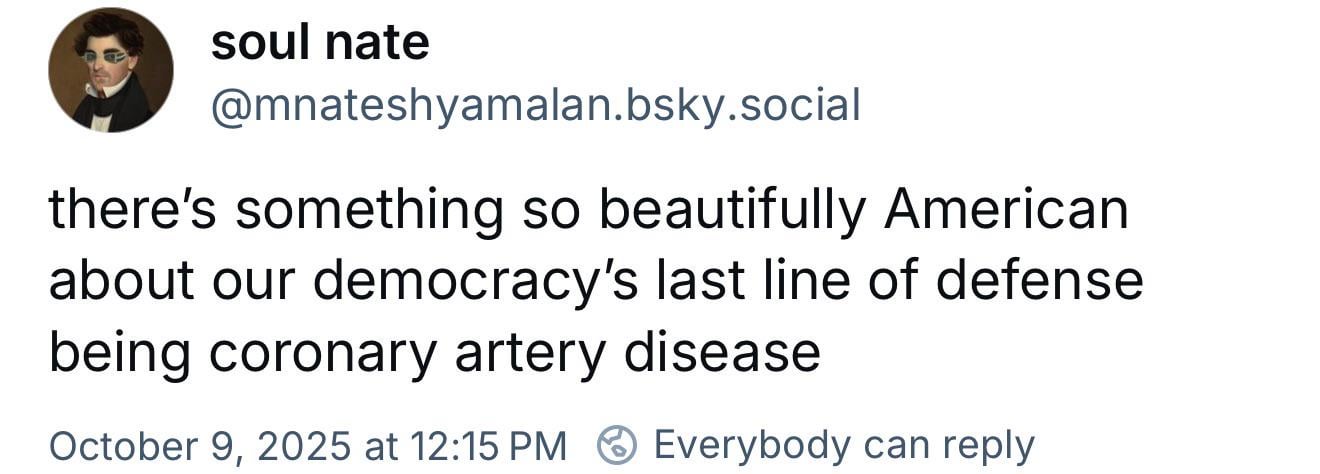Open soul nate's profile avatar picture
Screen dimensions: 1320x474
(110, 70)
